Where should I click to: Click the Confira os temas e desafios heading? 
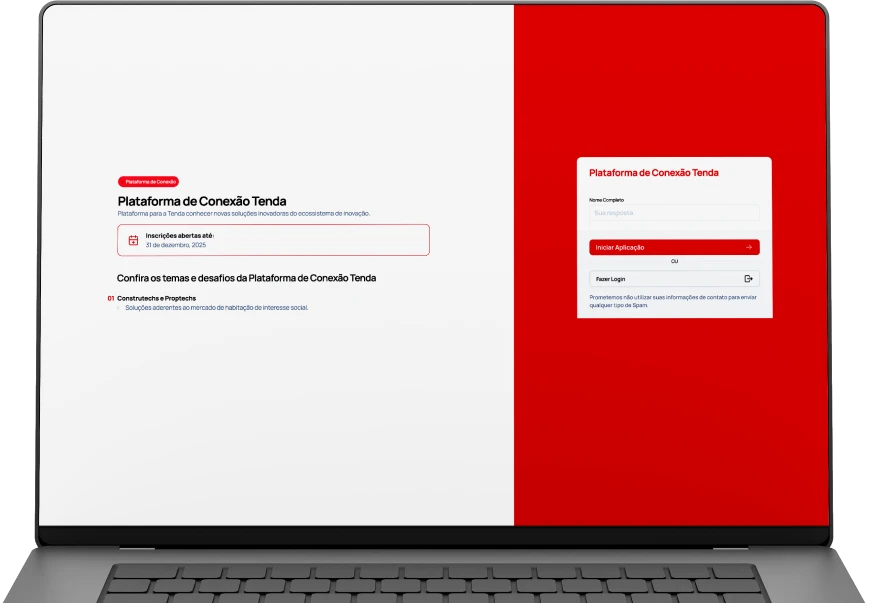246,277
